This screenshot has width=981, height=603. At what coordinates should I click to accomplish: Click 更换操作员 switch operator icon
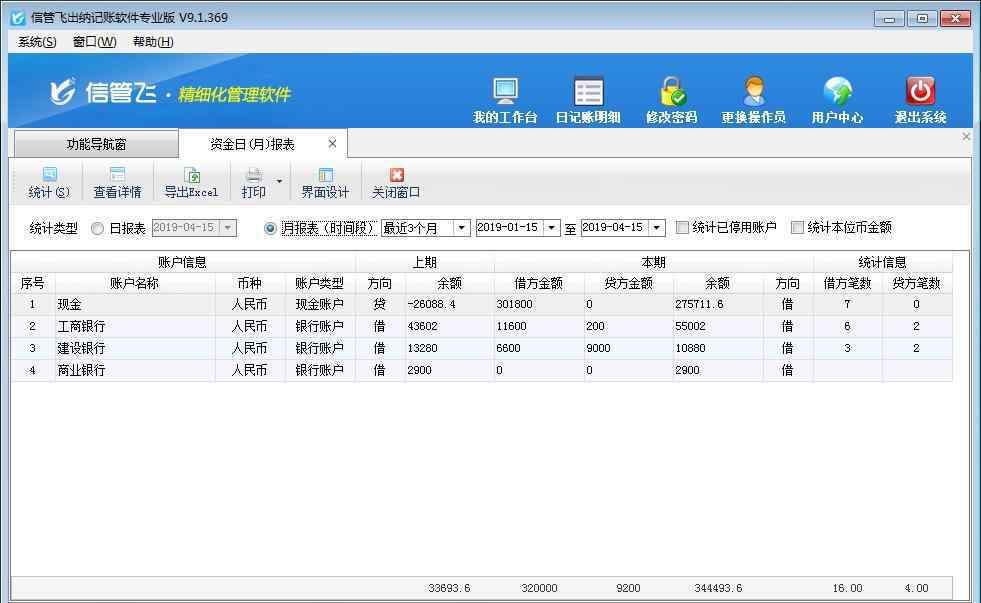(x=753, y=99)
